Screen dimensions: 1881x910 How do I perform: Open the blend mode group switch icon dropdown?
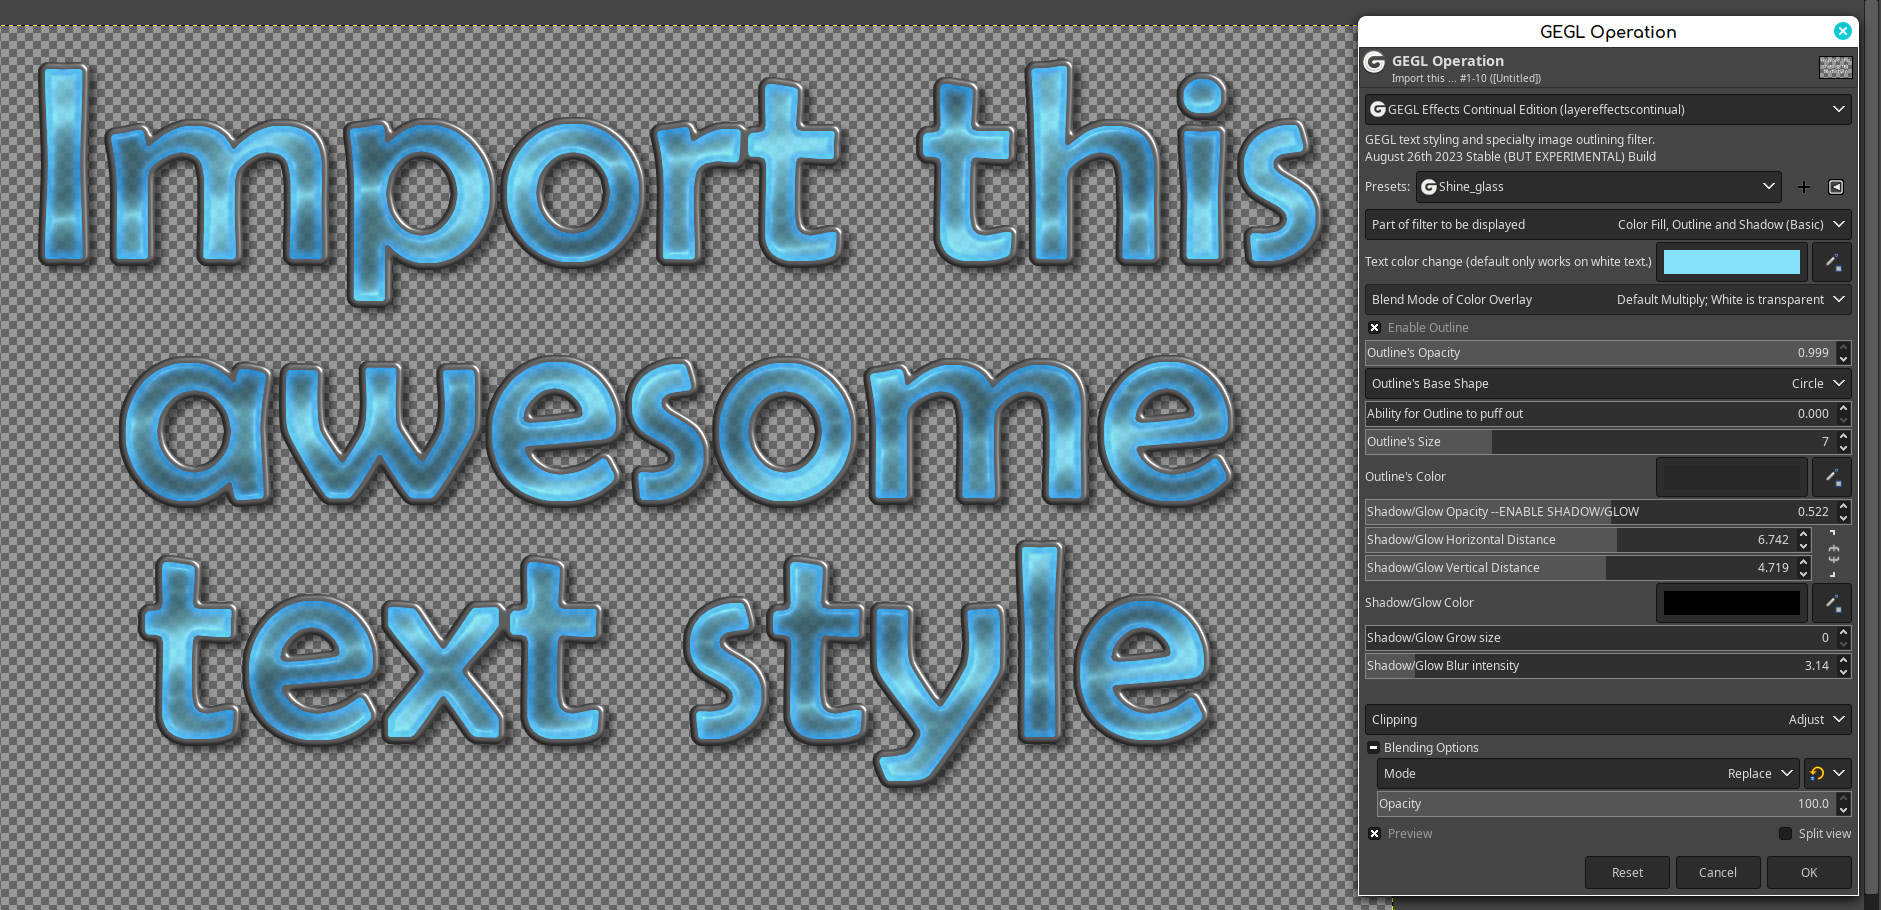1828,773
